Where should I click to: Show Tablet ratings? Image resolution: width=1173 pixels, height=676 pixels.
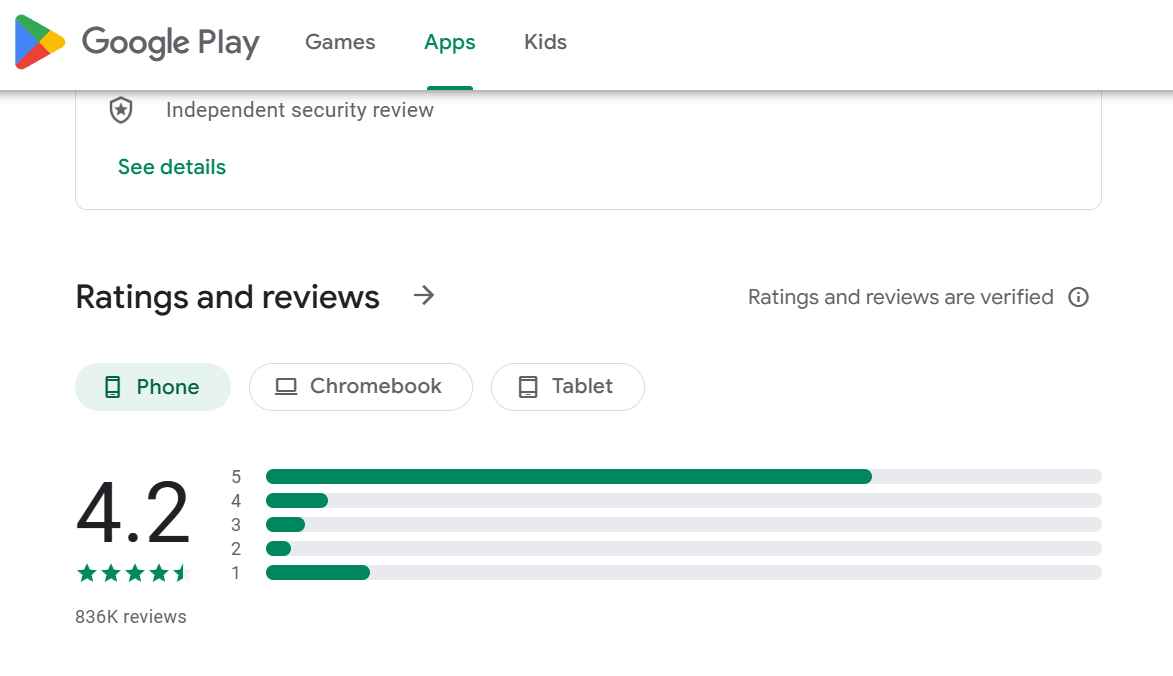567,387
